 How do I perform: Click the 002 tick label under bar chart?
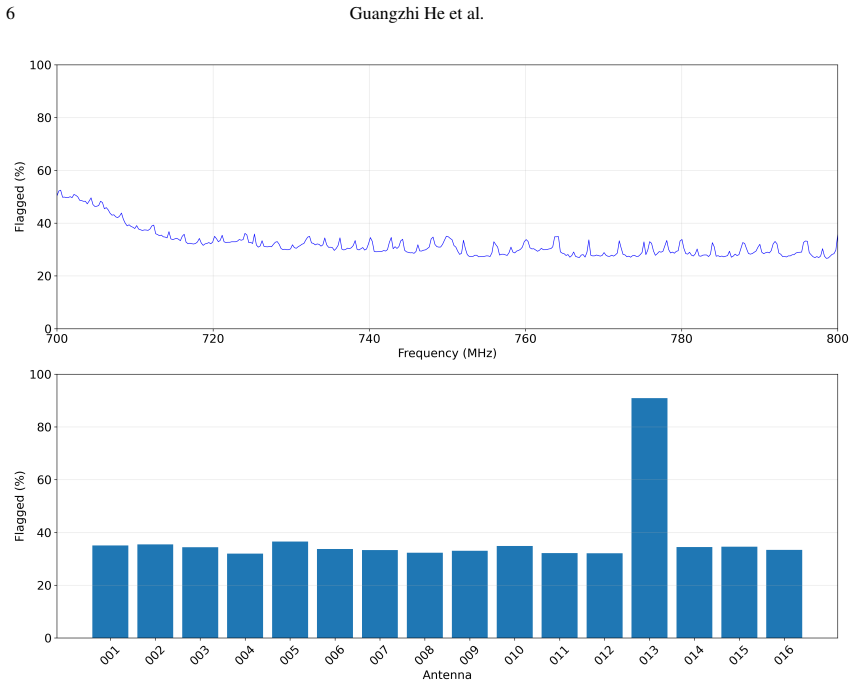(x=155, y=654)
